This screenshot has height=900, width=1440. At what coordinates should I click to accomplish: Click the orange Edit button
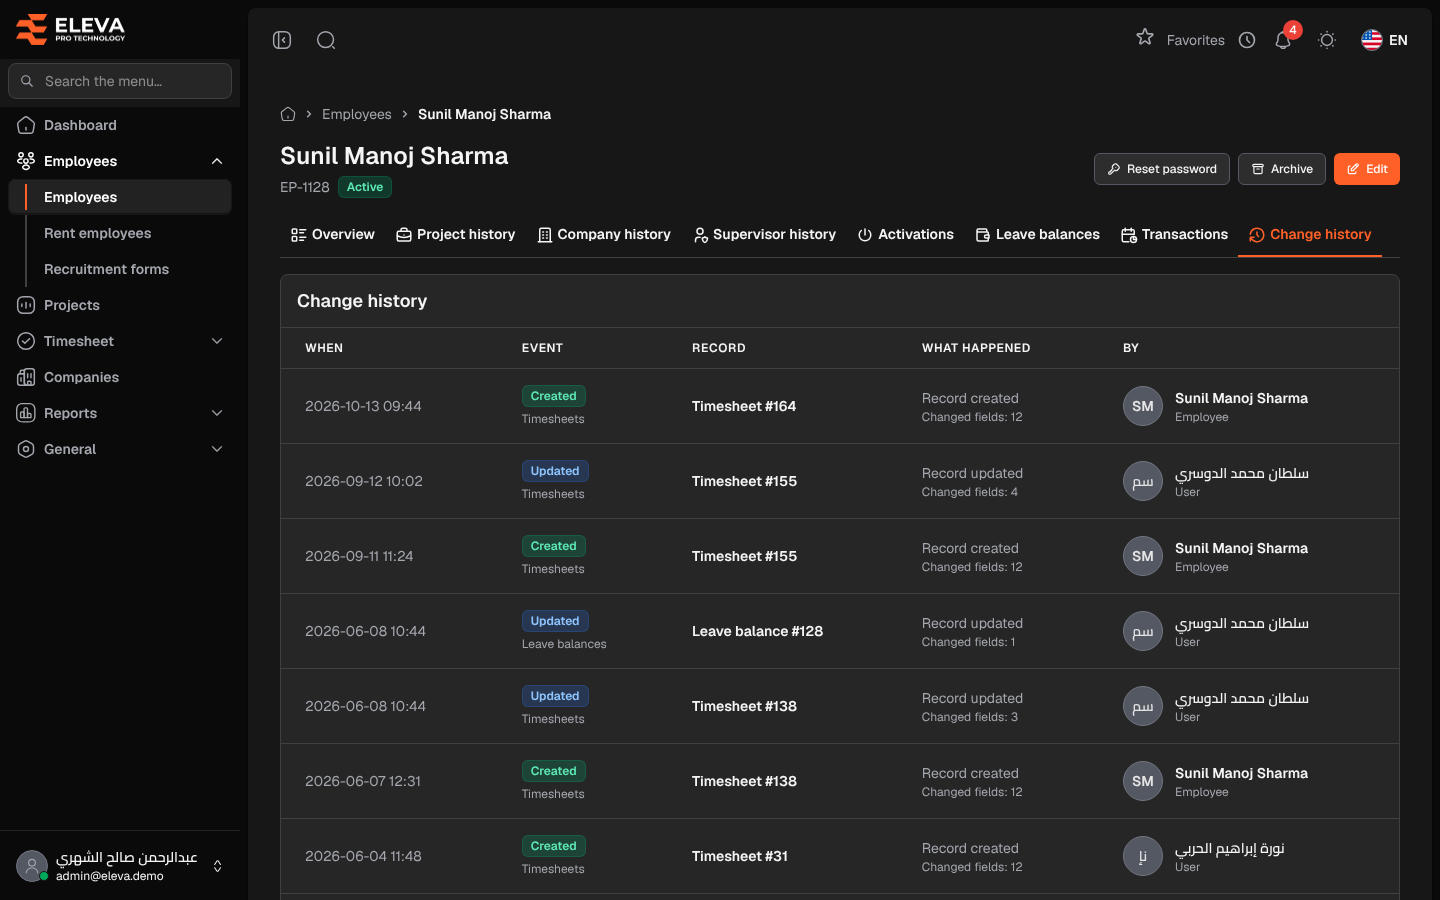(1367, 169)
